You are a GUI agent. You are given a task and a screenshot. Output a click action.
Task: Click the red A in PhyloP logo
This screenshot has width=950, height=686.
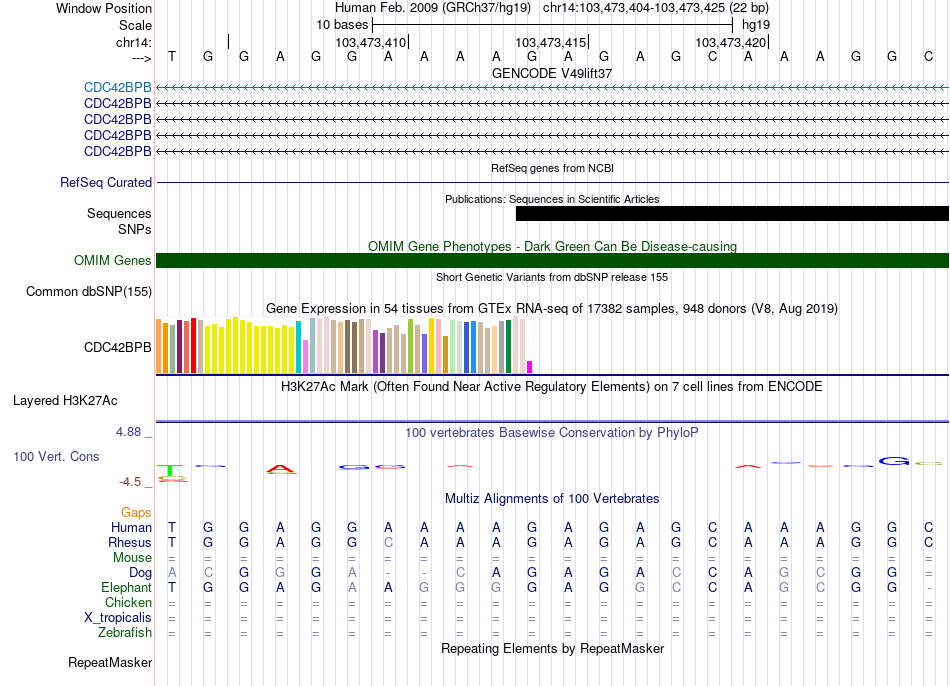(280, 469)
